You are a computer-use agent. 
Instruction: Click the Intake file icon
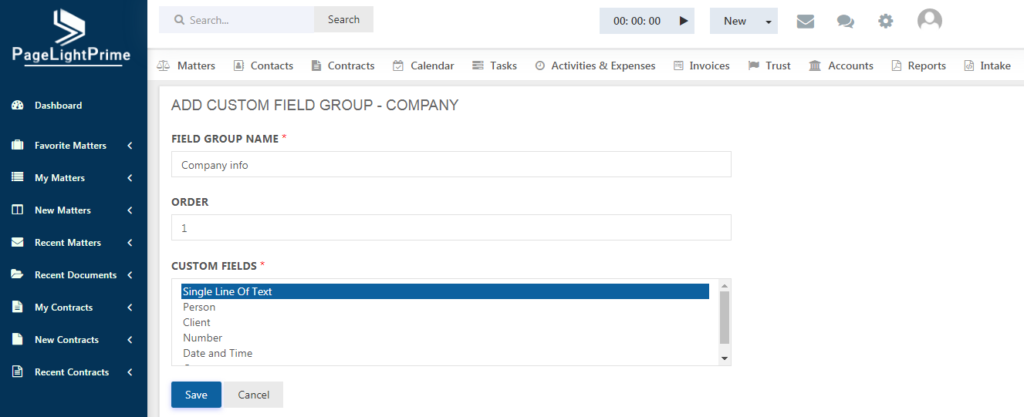[969, 66]
